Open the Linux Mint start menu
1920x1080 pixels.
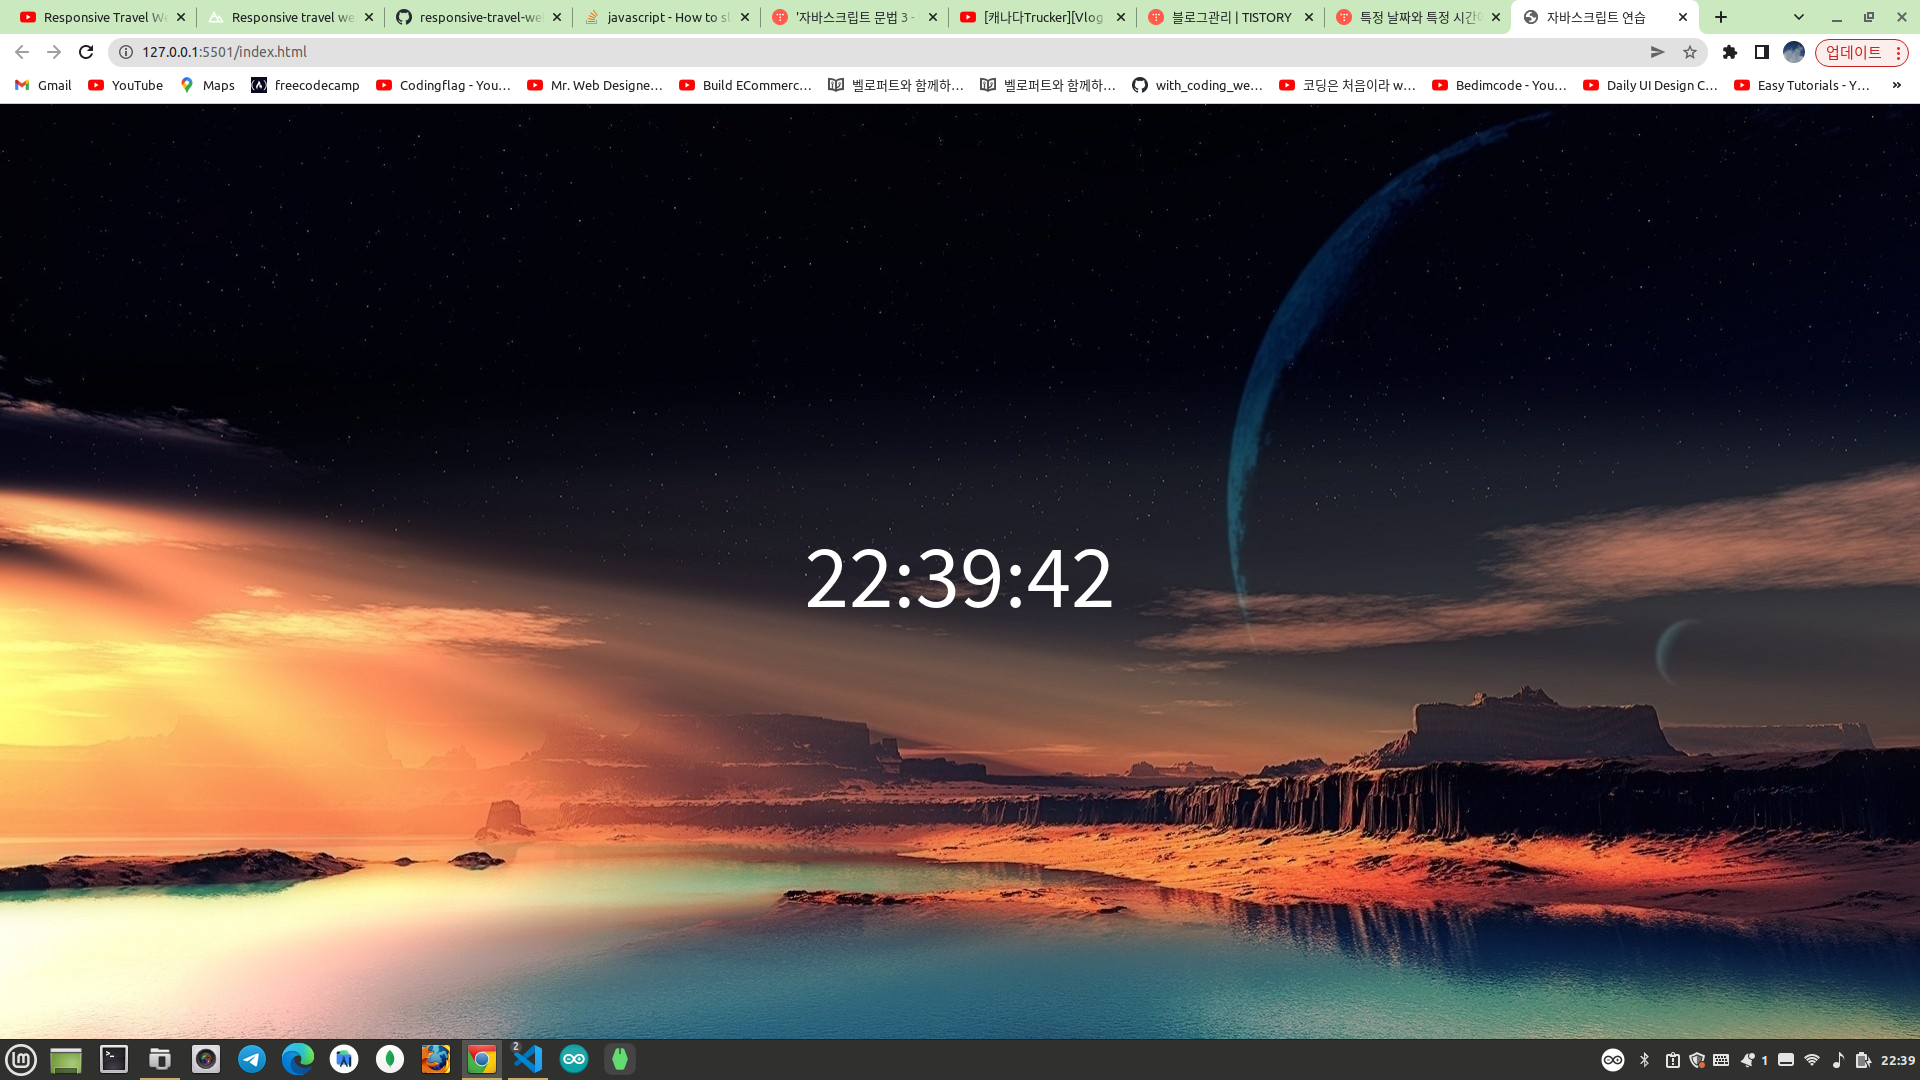coord(21,1059)
